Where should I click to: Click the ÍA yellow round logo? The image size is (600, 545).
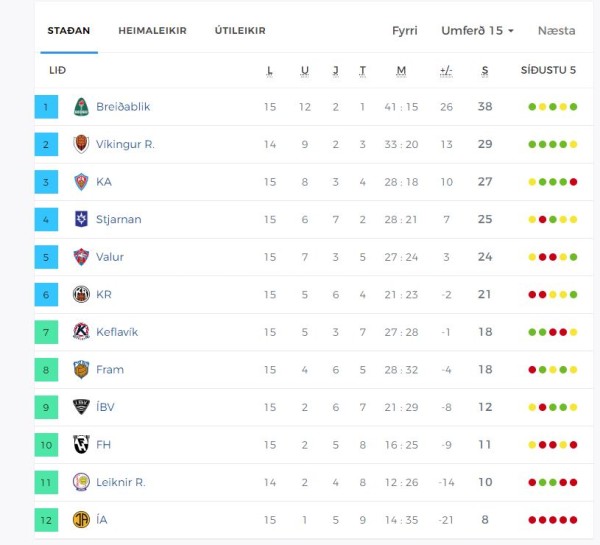[x=81, y=520]
